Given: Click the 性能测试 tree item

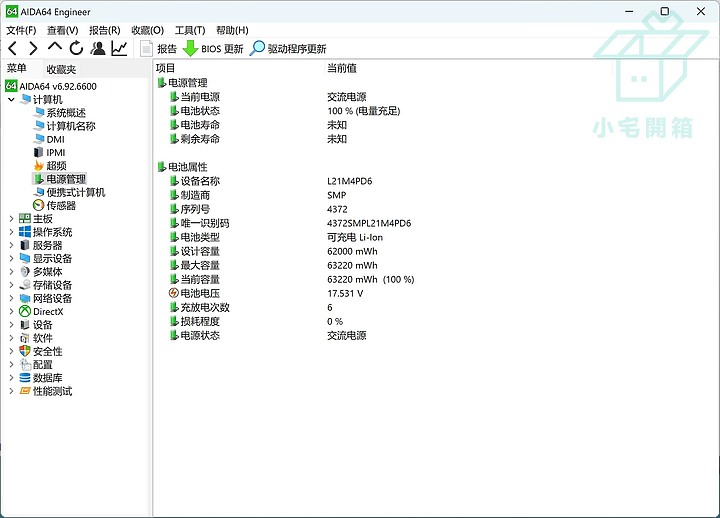Looking at the screenshot, I should click(x=46, y=391).
